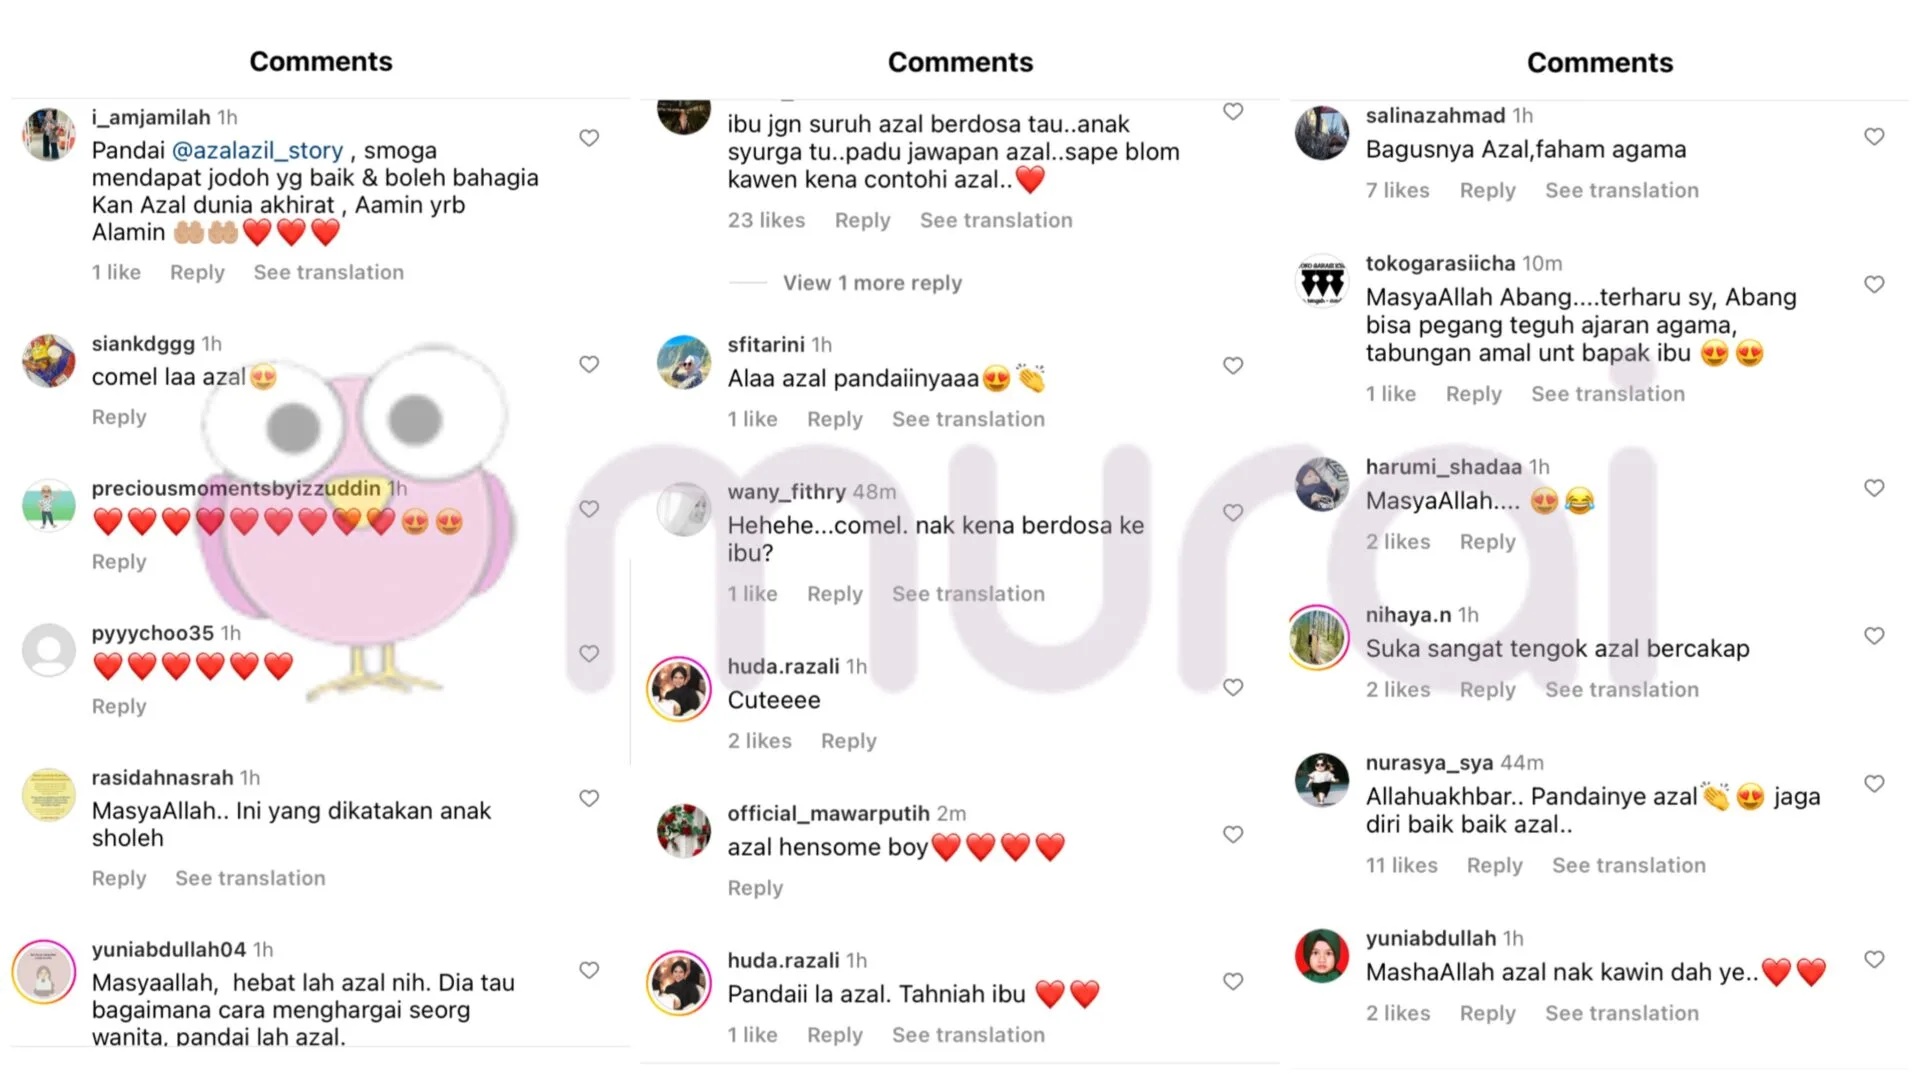This screenshot has width=1920, height=1080.
Task: Like the comment by i_amjamilah
Action: 589,138
